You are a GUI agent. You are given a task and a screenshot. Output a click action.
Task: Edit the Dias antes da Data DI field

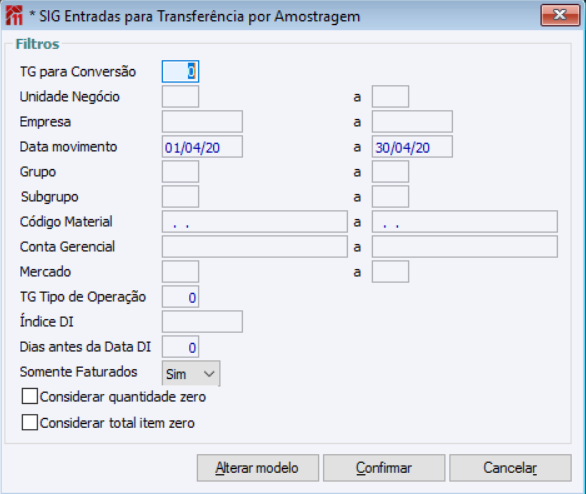pyautogui.click(x=181, y=347)
